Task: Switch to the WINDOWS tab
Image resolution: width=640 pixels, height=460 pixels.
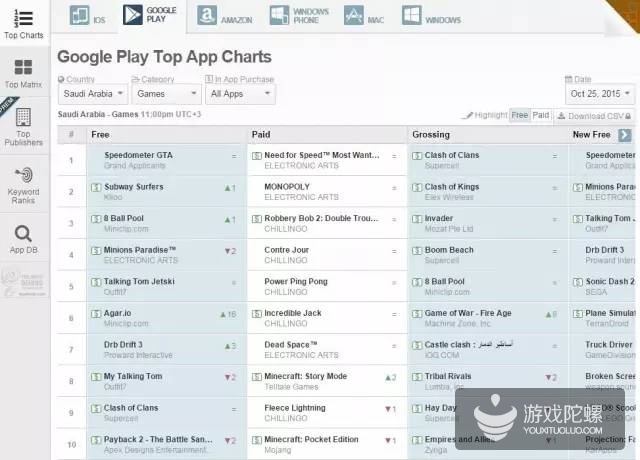Action: tap(432, 16)
